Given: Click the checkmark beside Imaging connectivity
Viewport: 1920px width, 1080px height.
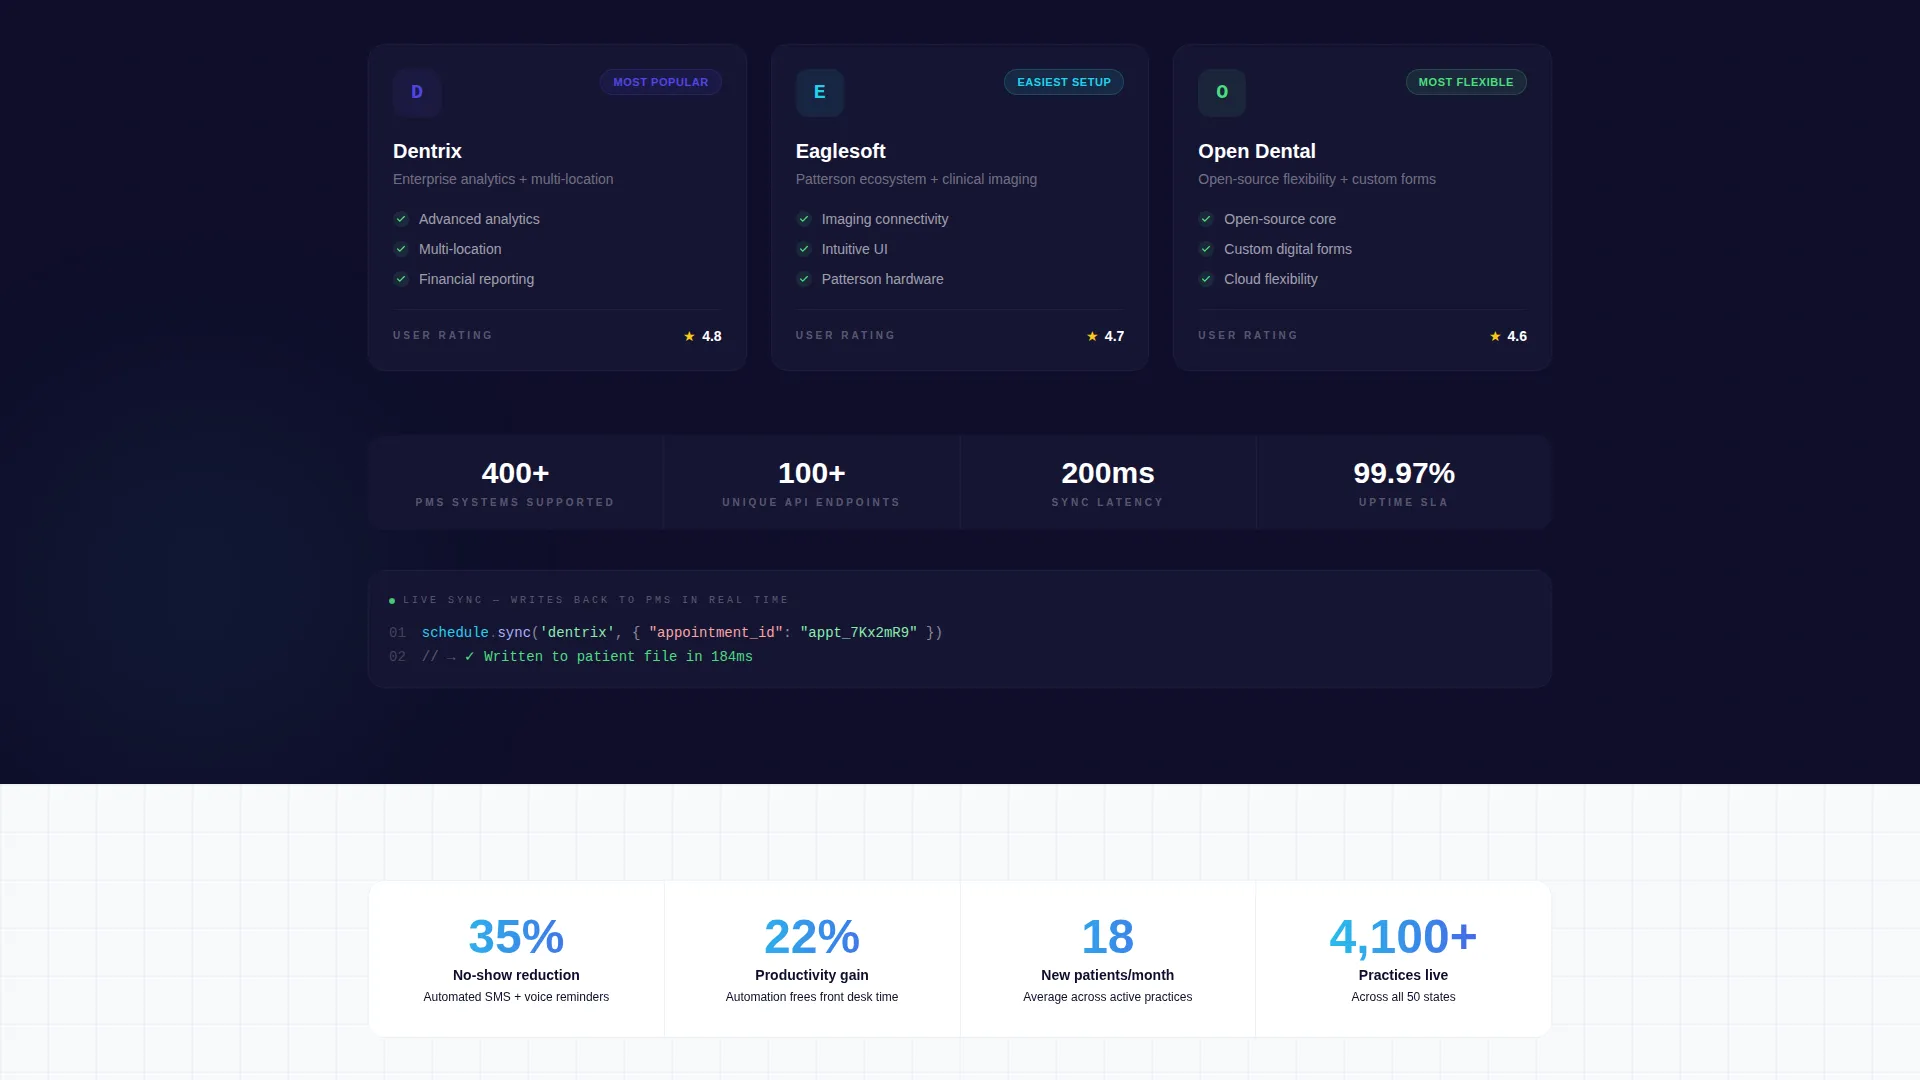Looking at the screenshot, I should [x=804, y=219].
